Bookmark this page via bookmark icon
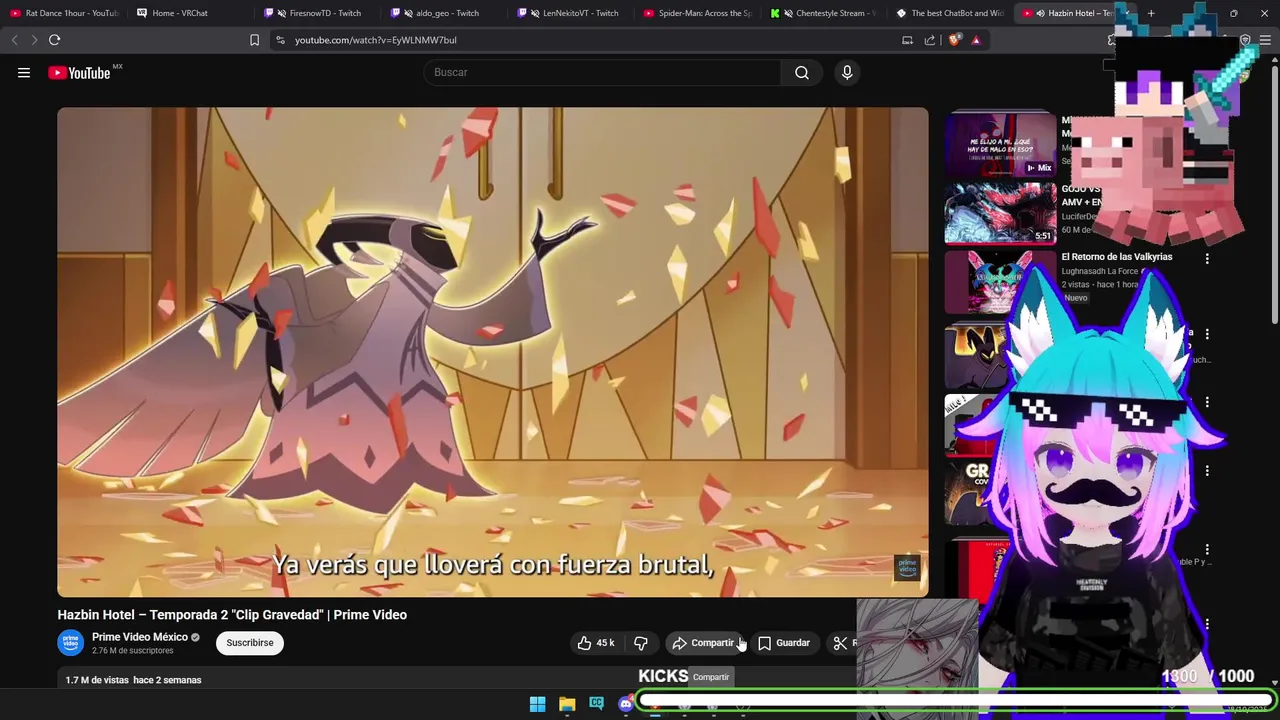This screenshot has height=720, width=1280. point(254,40)
